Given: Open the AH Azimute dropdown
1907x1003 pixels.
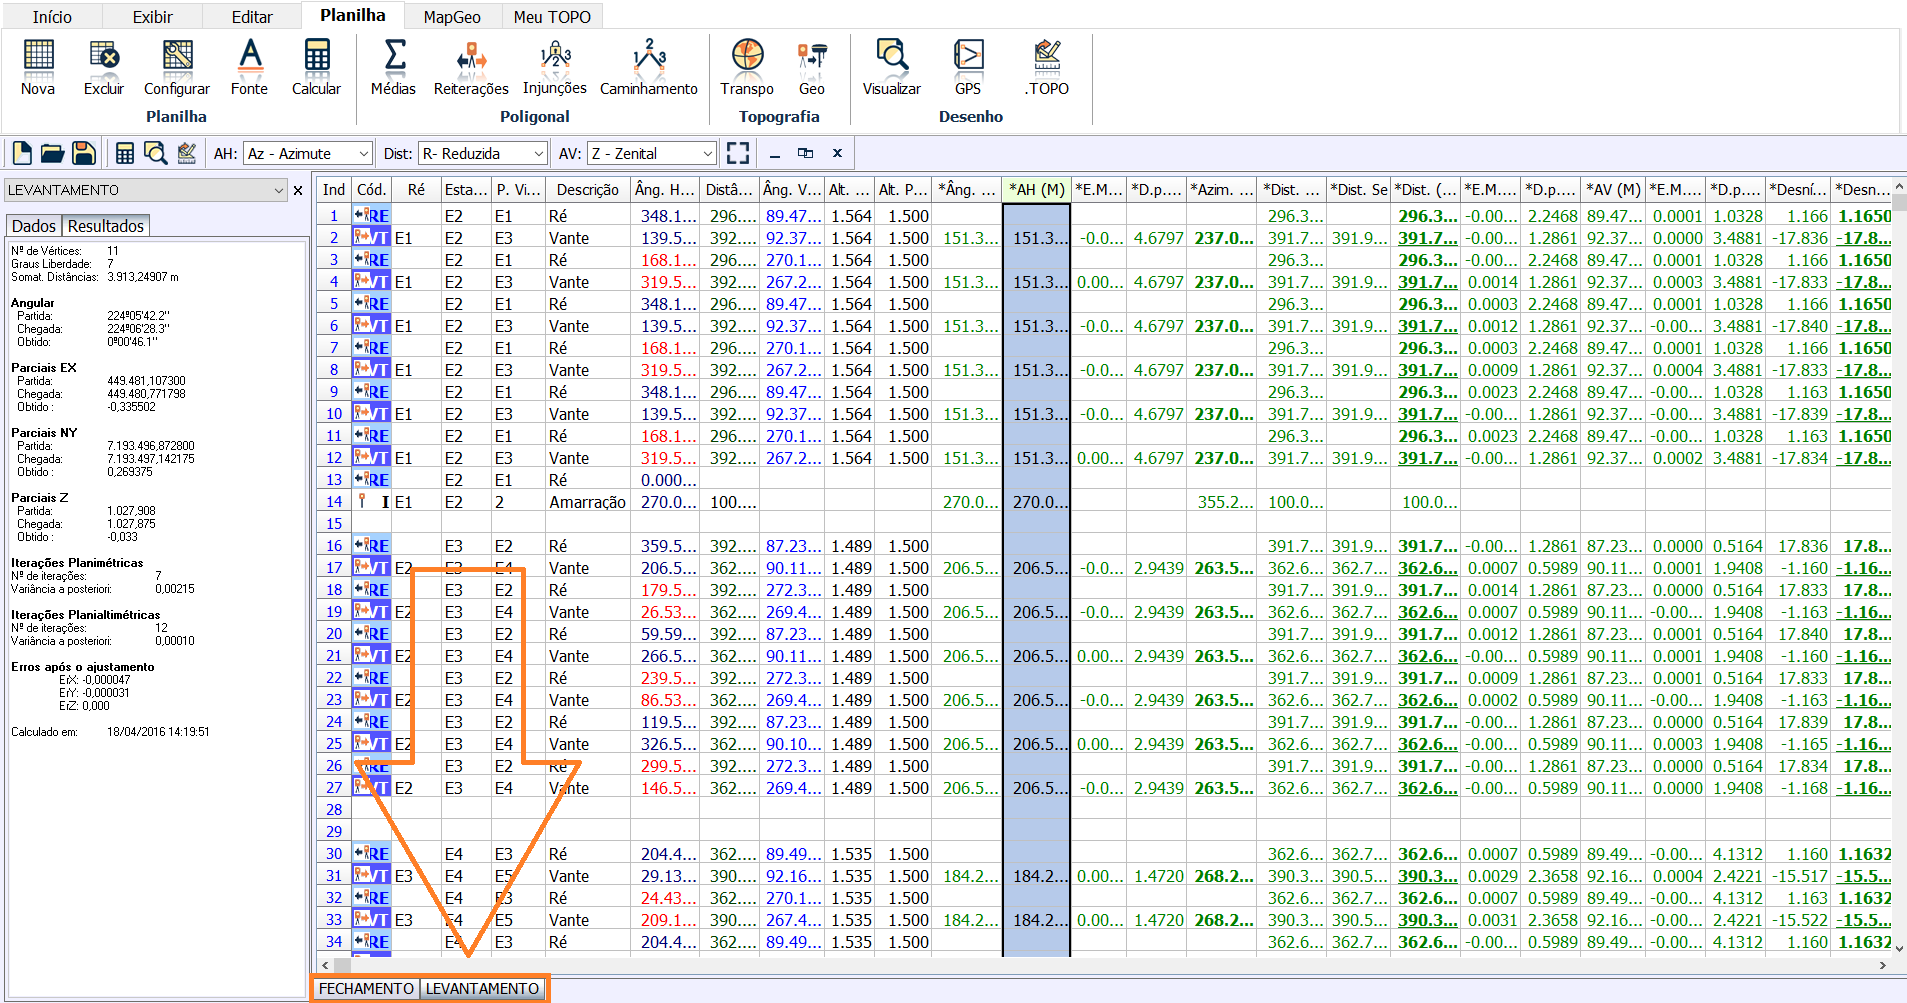Looking at the screenshot, I should pyautogui.click(x=363, y=154).
